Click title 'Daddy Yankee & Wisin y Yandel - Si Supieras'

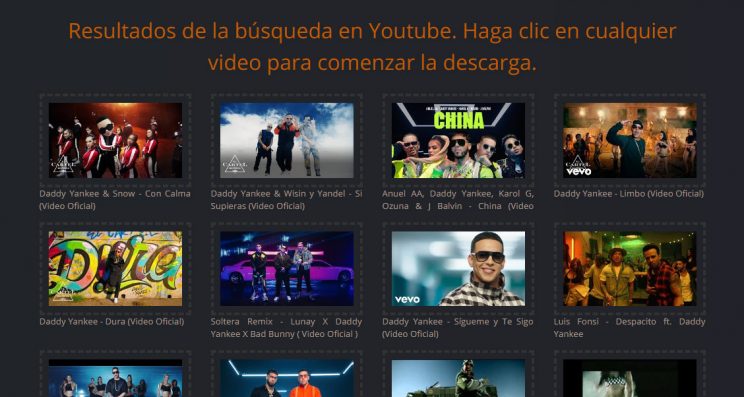(x=287, y=200)
